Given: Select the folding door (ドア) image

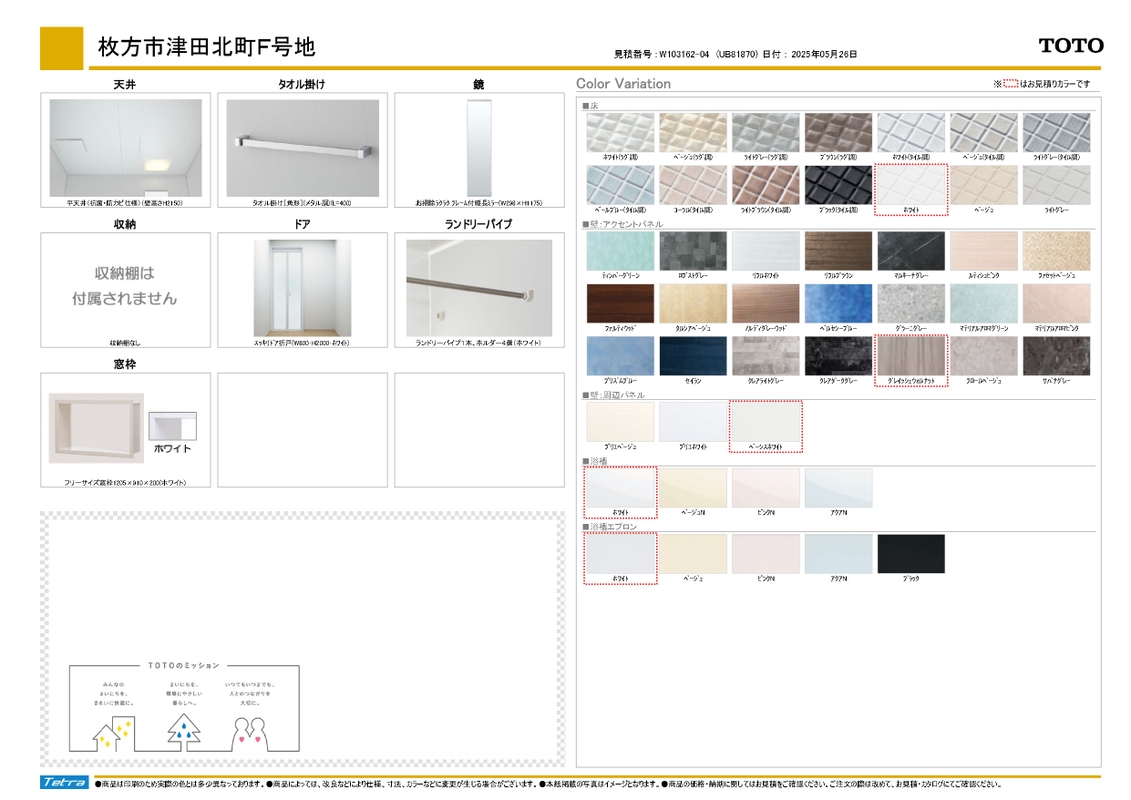Looking at the screenshot, I should 301,288.
